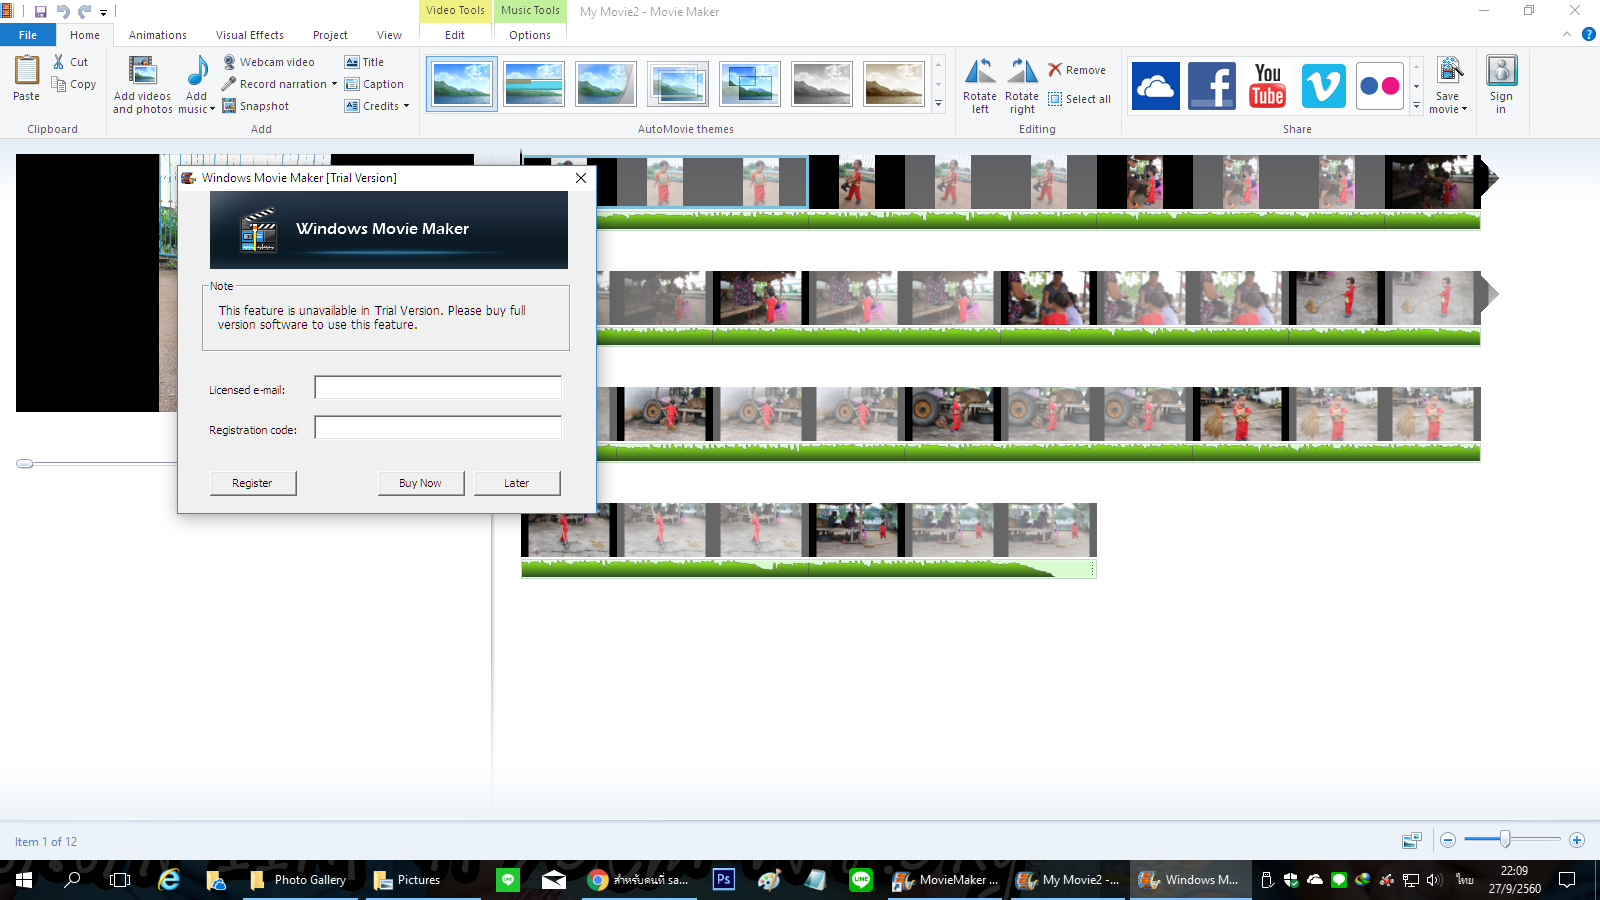Rotate the clip right
Viewport: 1600px width, 900px height.
[x=1022, y=85]
